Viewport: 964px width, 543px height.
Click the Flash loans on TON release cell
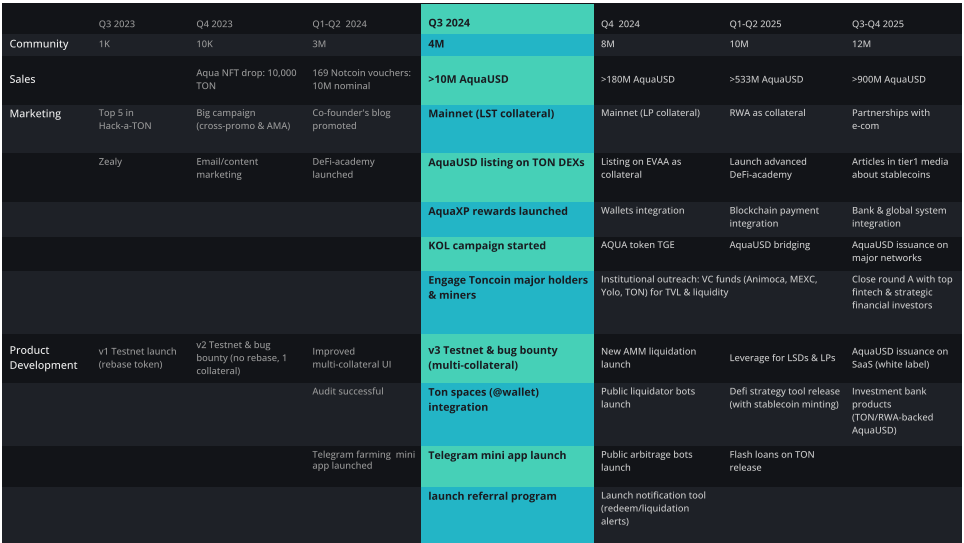point(772,461)
